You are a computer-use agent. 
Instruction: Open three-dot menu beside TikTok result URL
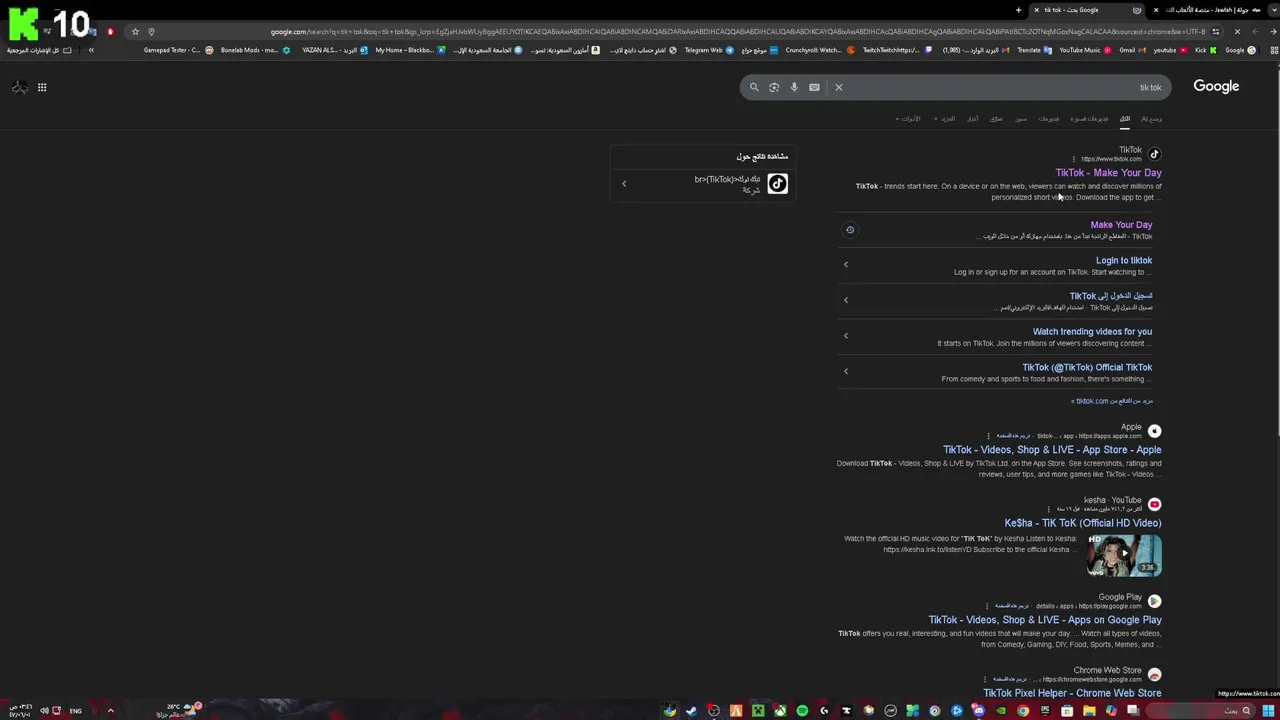pos(1073,159)
